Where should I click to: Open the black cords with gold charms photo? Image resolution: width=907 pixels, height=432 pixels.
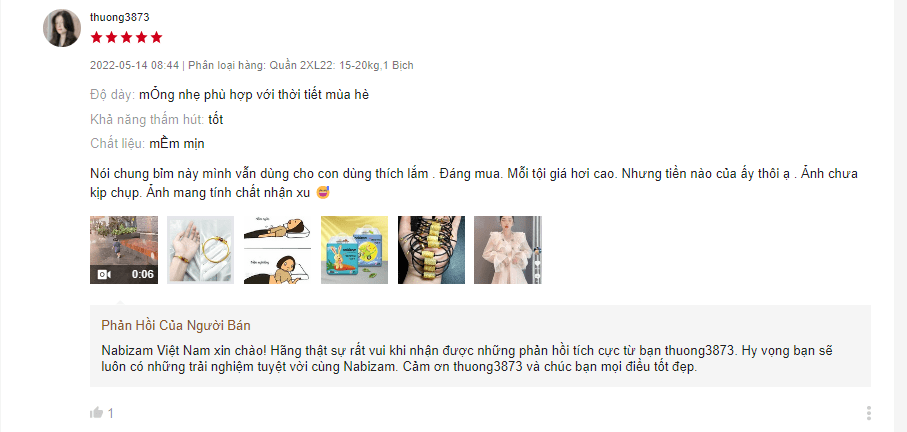pos(432,250)
